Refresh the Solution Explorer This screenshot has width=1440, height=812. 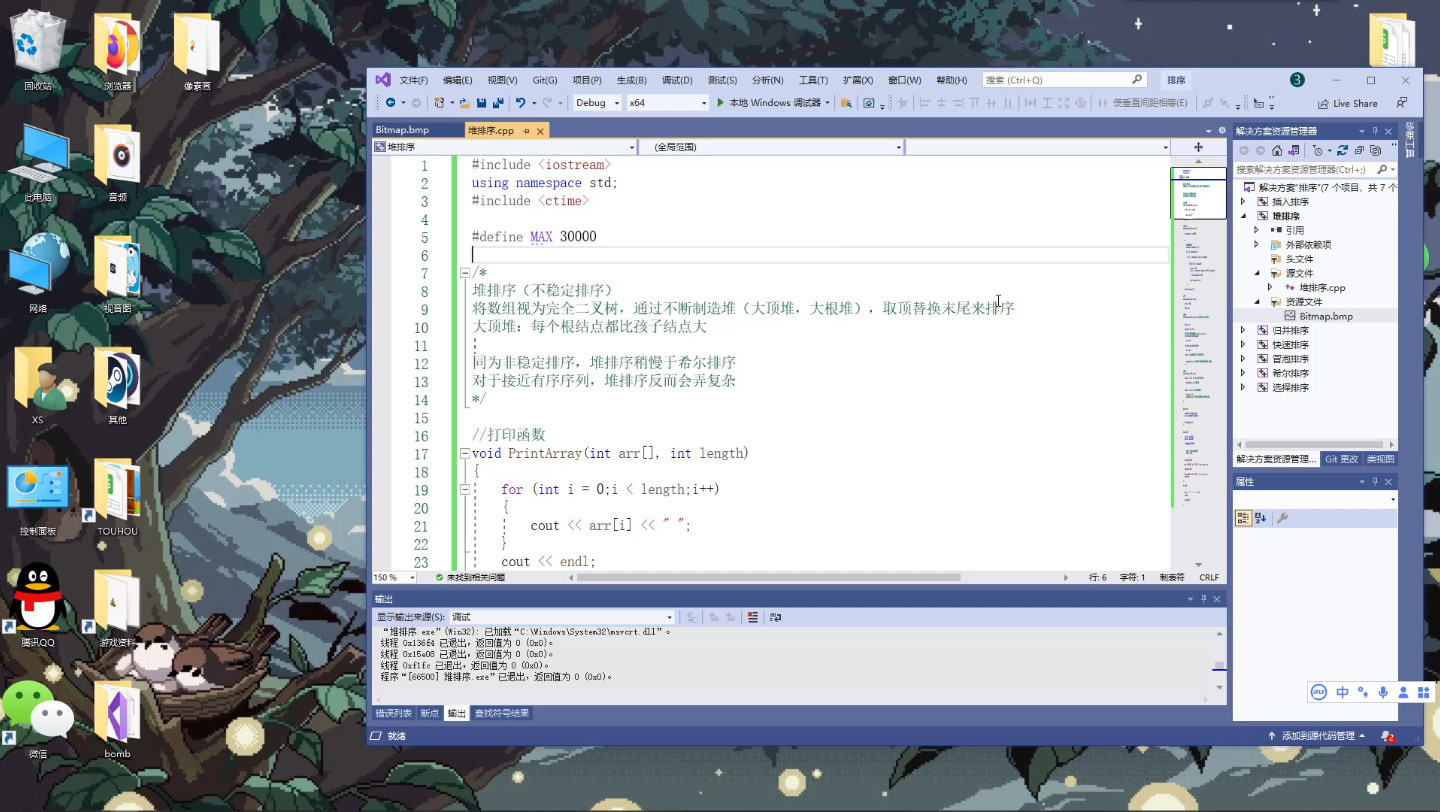1342,151
